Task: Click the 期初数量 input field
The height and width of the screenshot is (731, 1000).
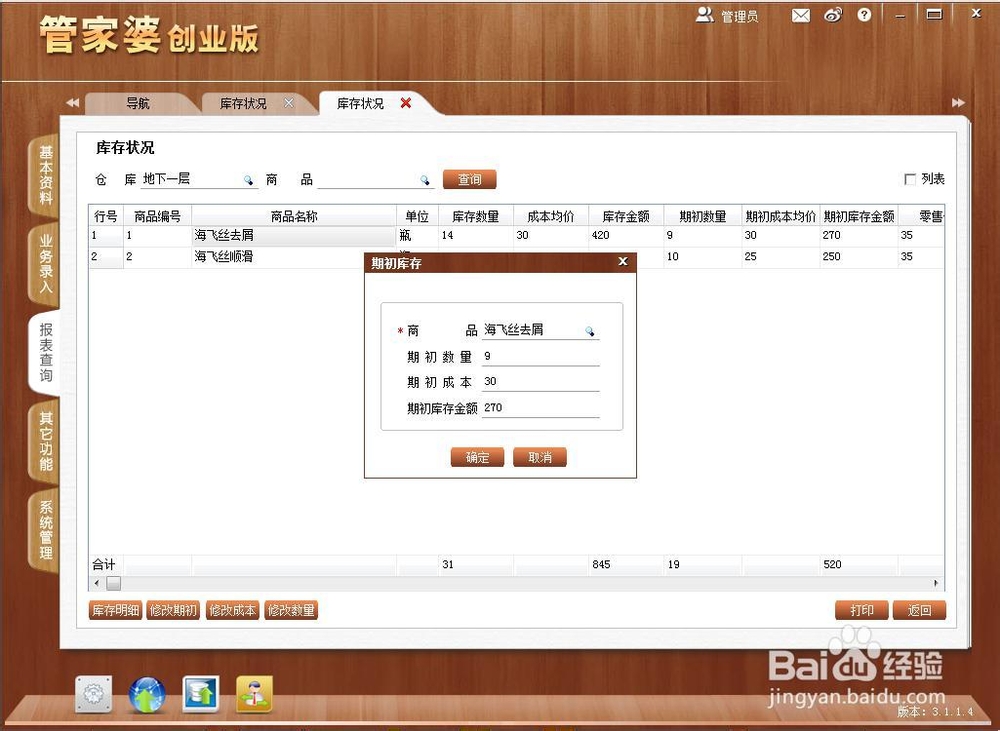Action: 540,357
